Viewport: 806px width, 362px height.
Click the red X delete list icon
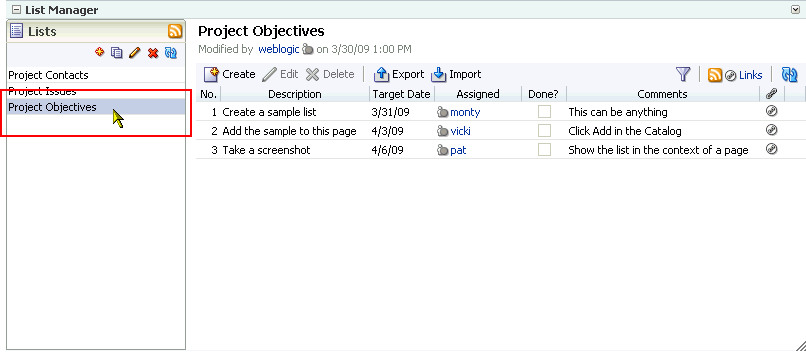[153, 53]
